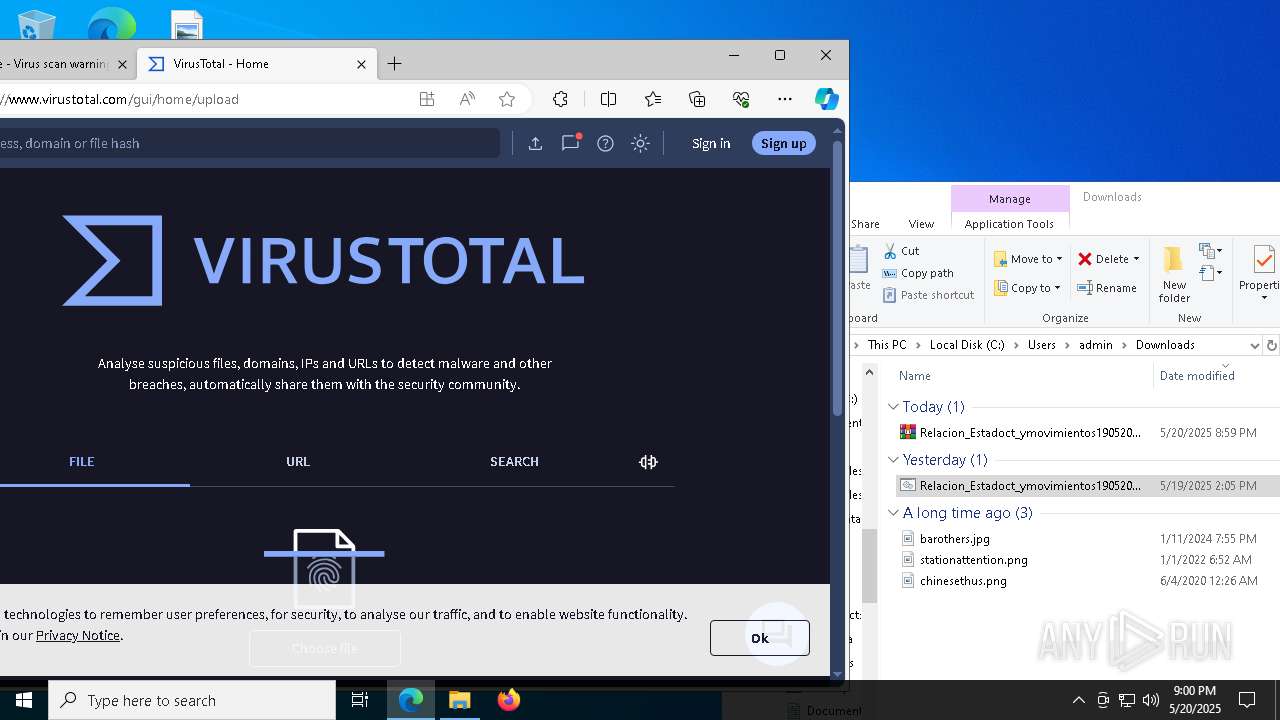Switch to the URL tab on VirusTotal

coord(298,461)
